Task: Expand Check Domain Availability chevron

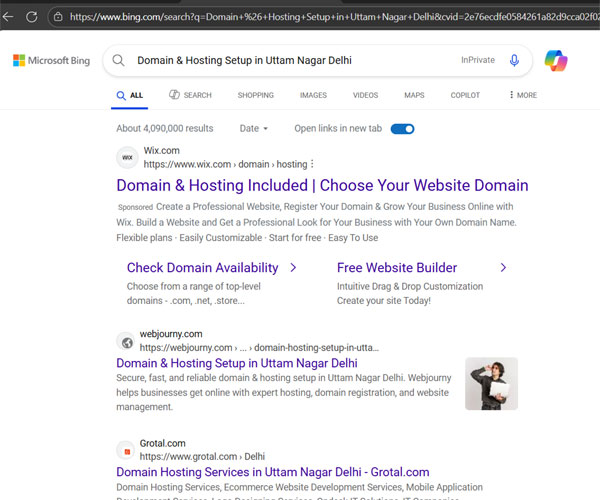Action: click(293, 268)
